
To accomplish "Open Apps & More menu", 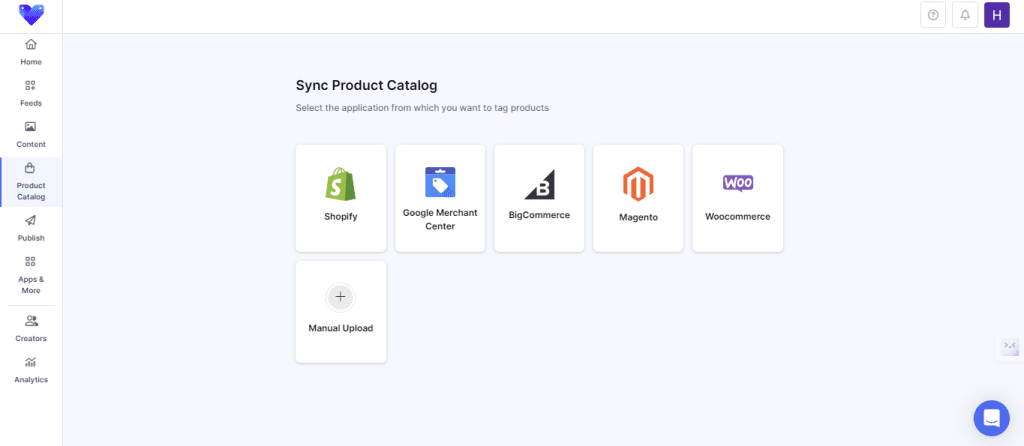I will click(x=31, y=275).
